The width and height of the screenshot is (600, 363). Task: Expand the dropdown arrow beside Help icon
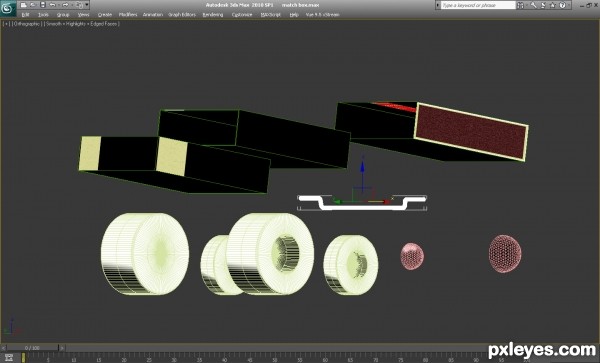coord(569,5)
